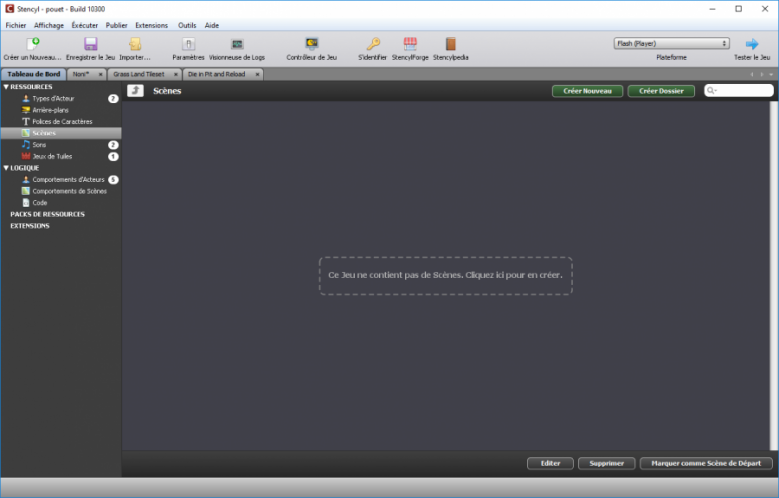Open the Visionneuse de Logs icon
779x498 pixels.
[x=237, y=44]
